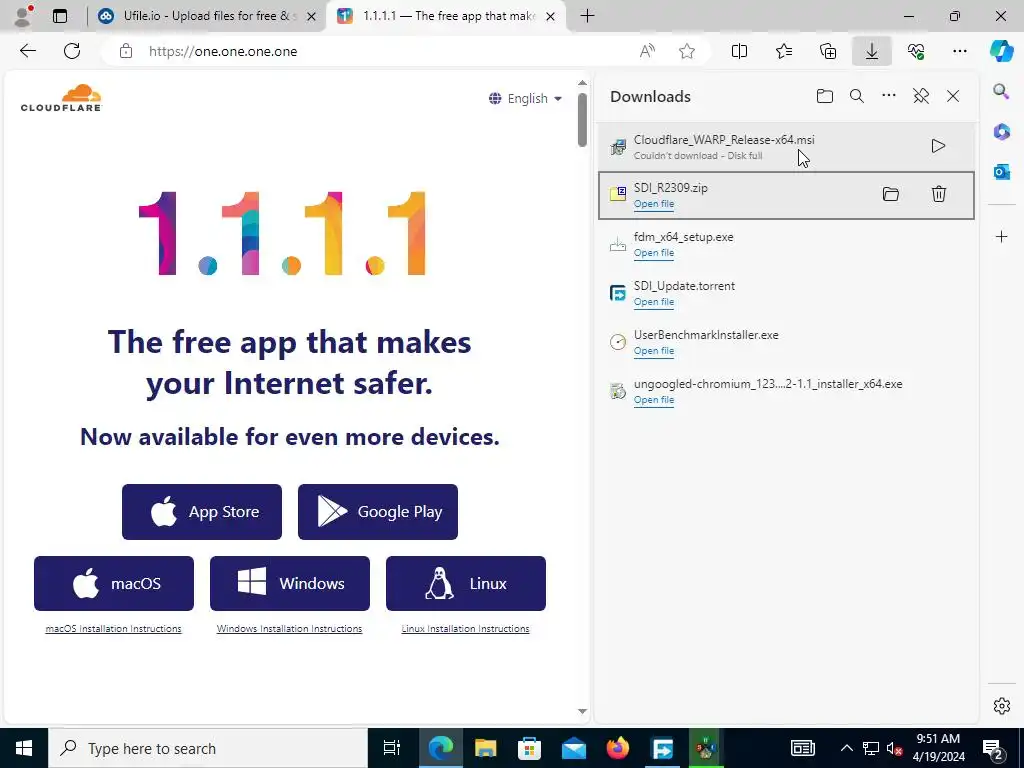The image size is (1024, 768).
Task: Open the Edge profile icon
Action: [23, 16]
